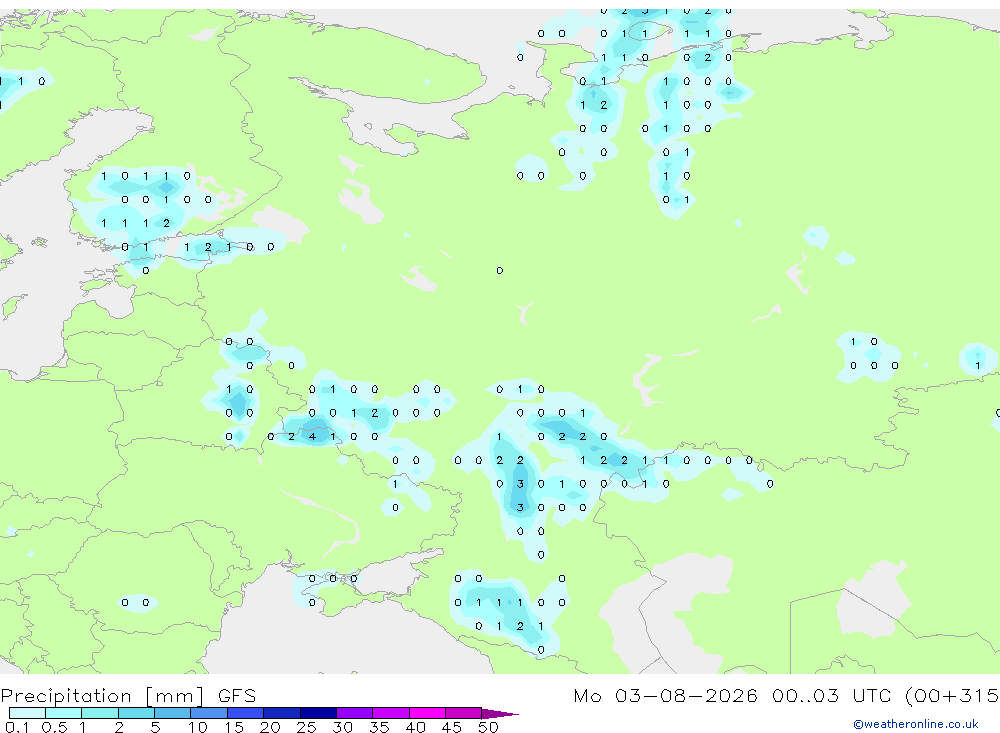Viewport: 1000px width, 733px height.
Task: Click the 35–40 mm violet legend swatch
Action: pos(391,713)
